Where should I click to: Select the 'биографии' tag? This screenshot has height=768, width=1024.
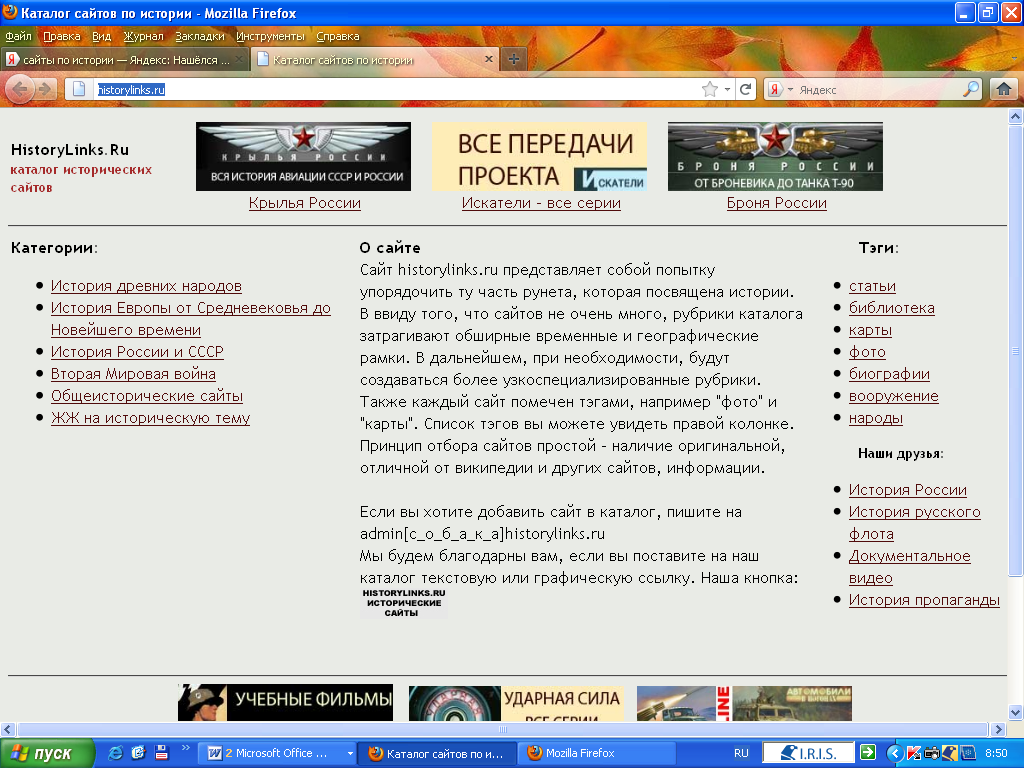pyautogui.click(x=889, y=374)
